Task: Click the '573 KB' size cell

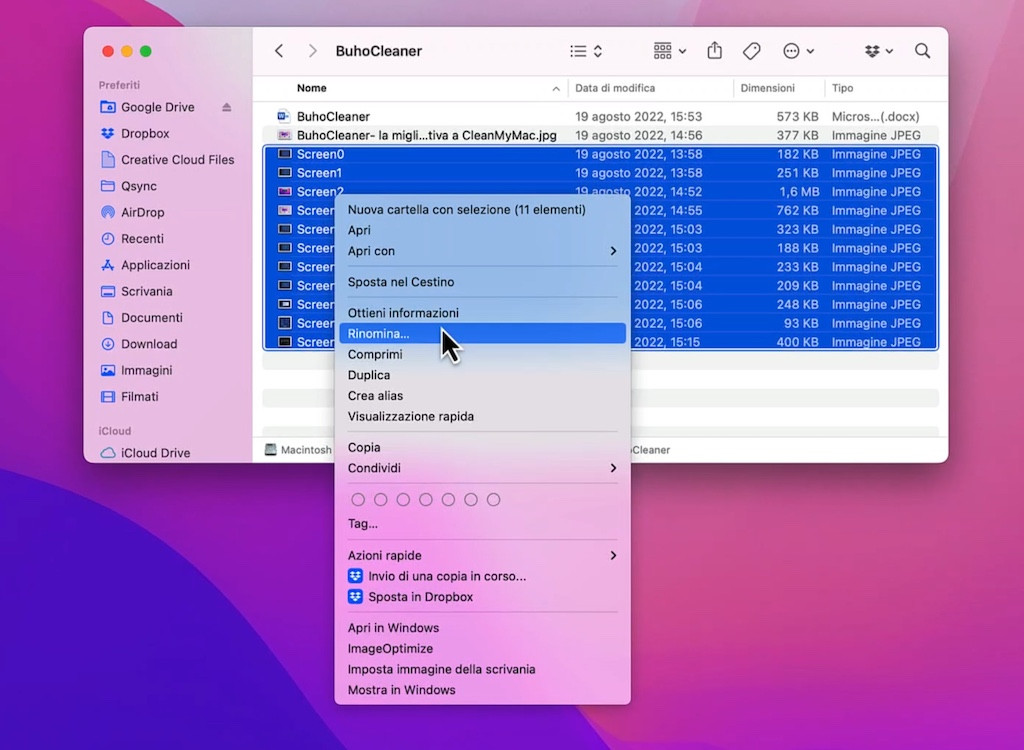Action: [797, 116]
